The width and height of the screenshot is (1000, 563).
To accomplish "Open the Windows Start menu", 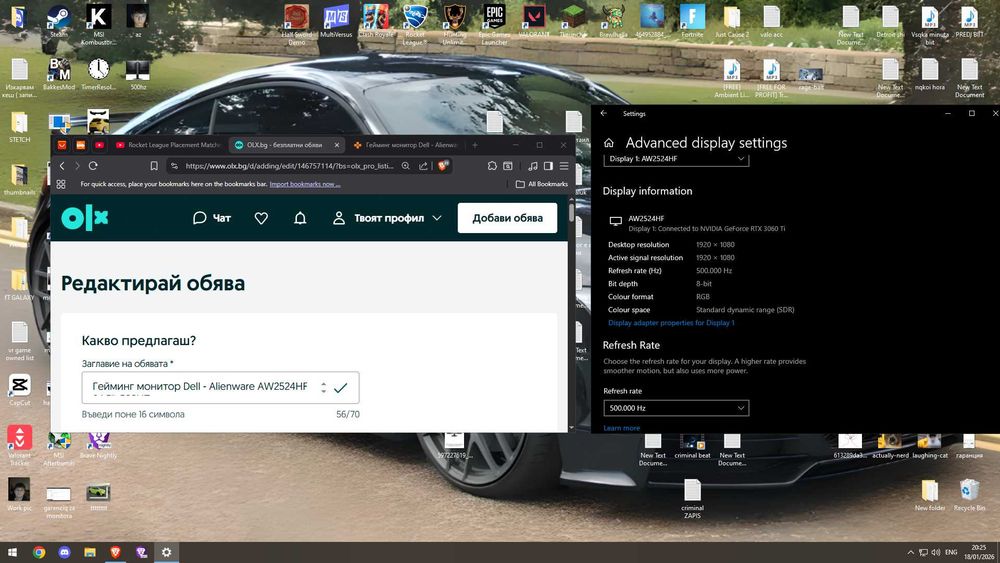I will point(12,552).
